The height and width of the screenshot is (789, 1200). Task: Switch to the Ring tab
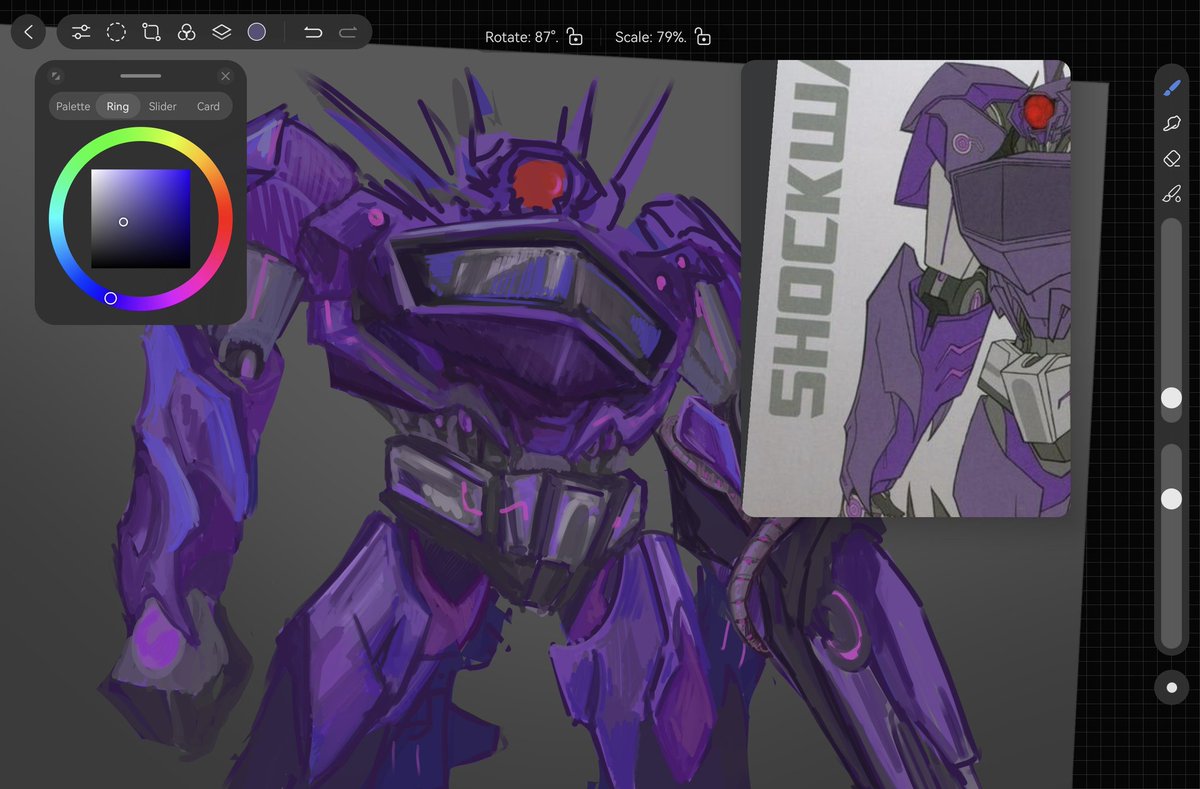pyautogui.click(x=118, y=106)
